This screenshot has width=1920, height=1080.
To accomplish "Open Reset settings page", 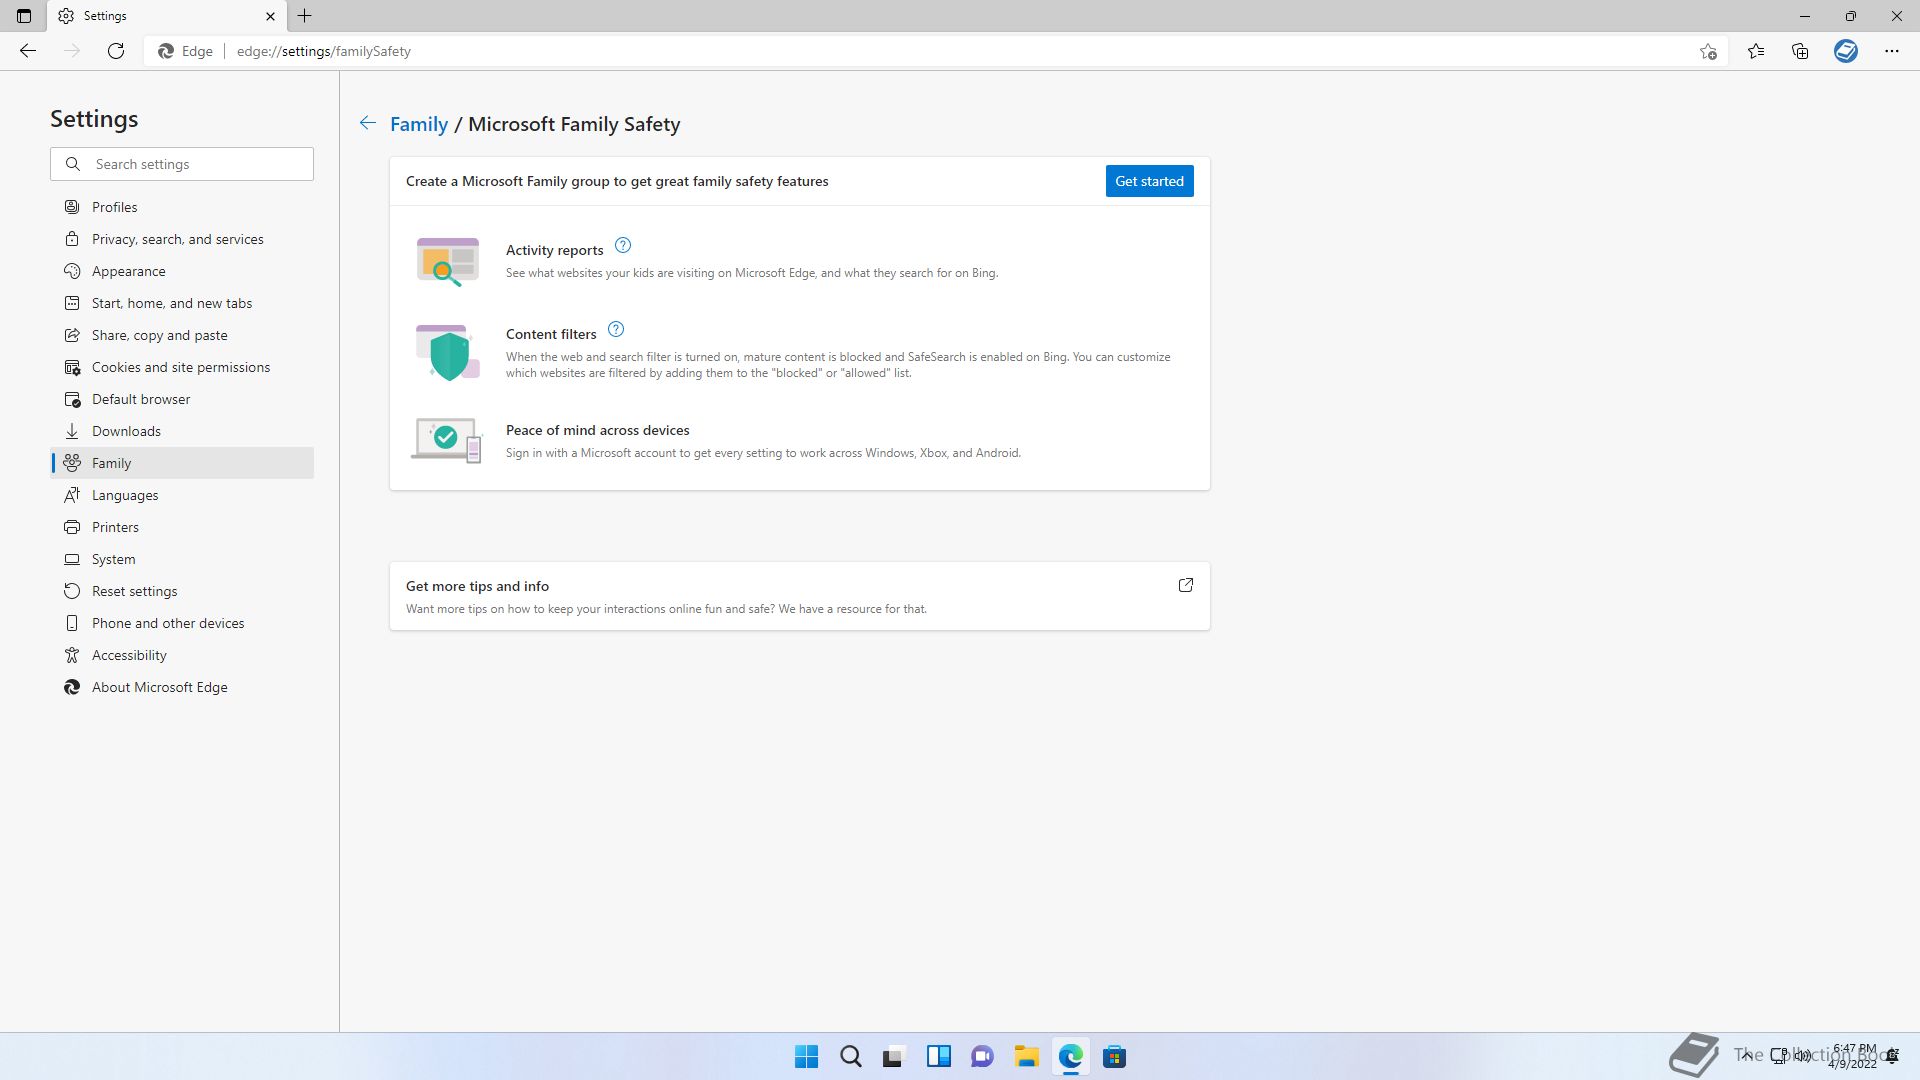I will click(x=182, y=591).
